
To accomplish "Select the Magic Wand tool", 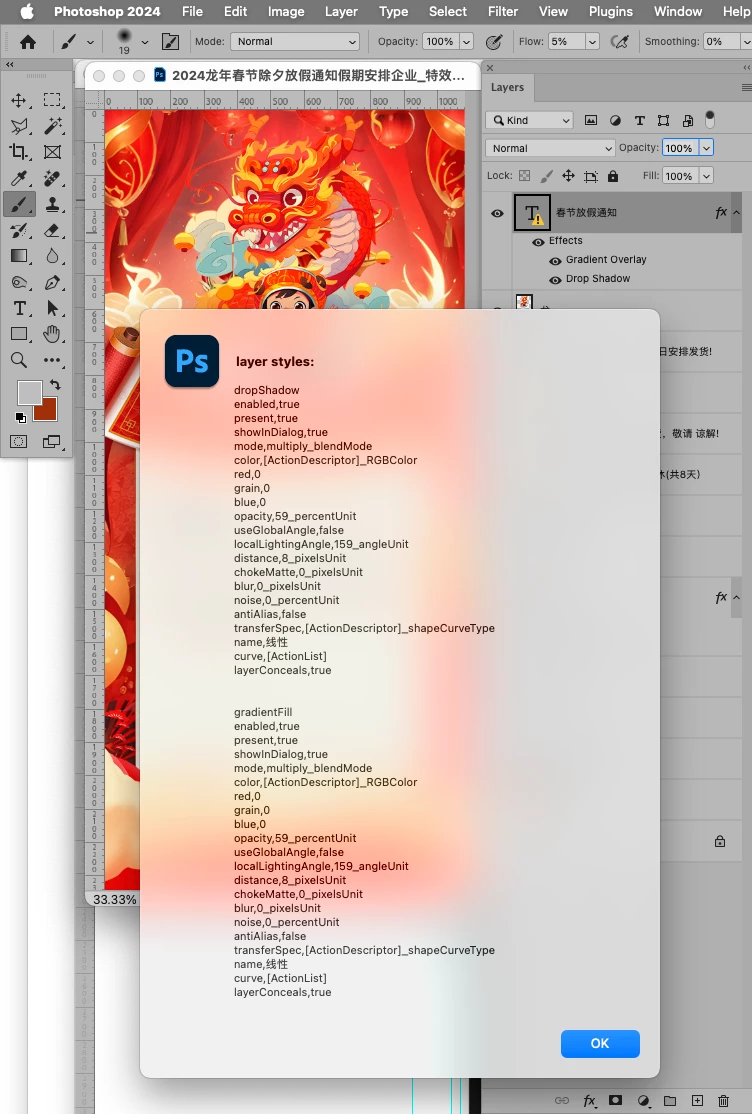I will 52,126.
